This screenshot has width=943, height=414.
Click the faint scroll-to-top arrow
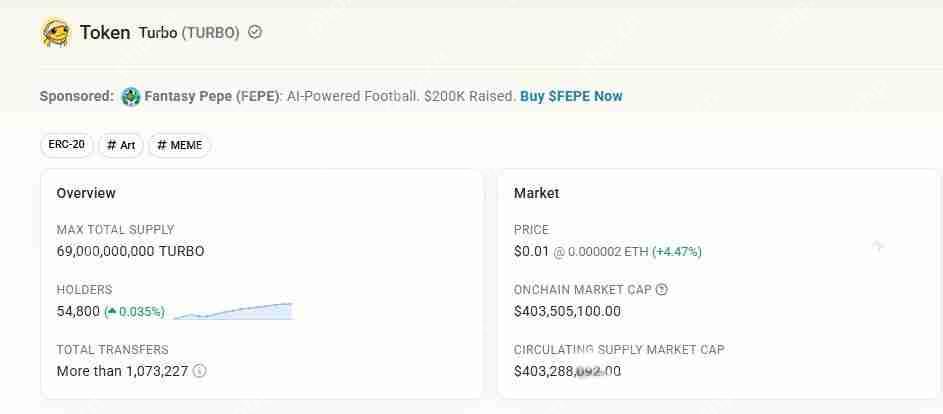878,245
